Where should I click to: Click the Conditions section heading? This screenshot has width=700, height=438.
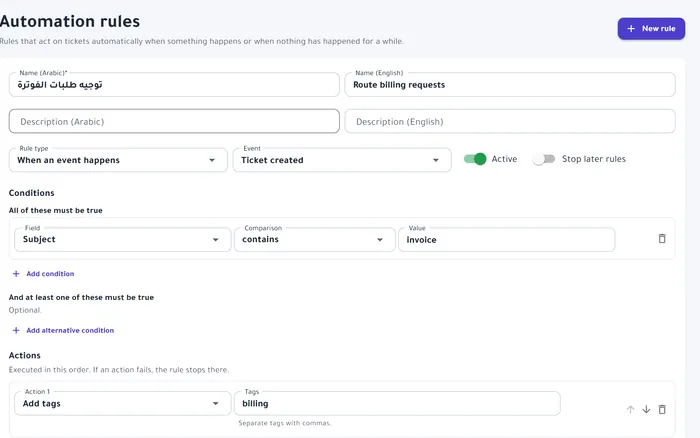[x=32, y=193]
